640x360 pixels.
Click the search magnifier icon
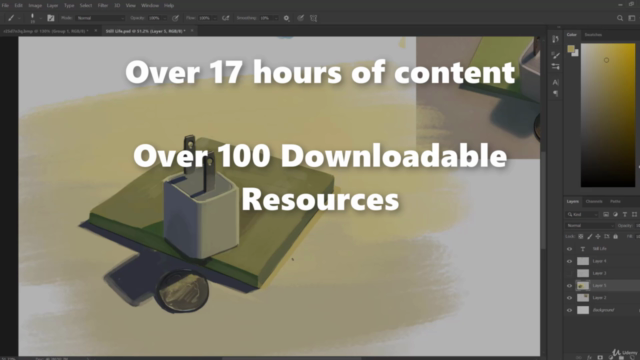pyautogui.click(x=620, y=18)
